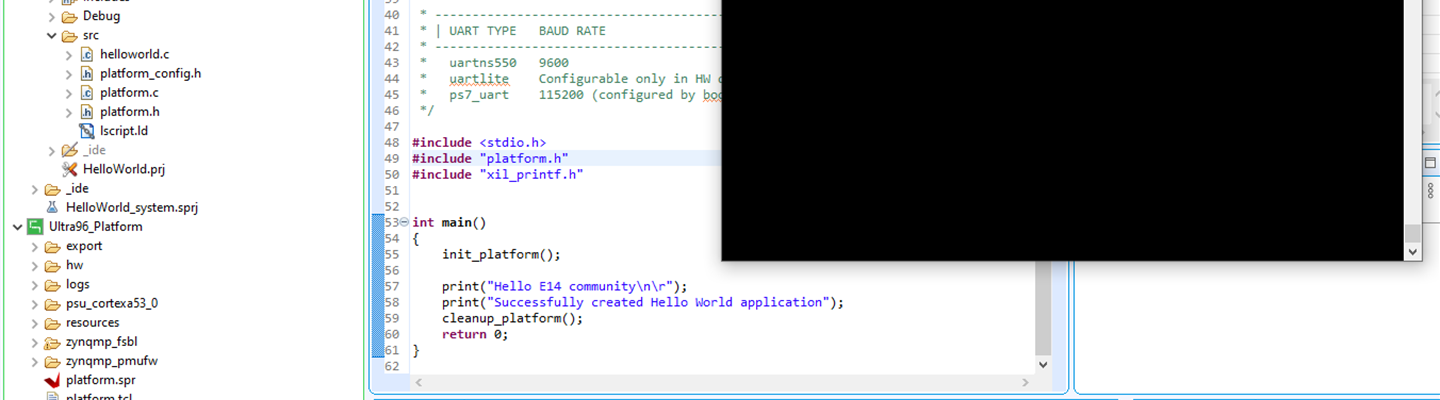
Task: Expand the platform_config.h node
Action: click(69, 73)
